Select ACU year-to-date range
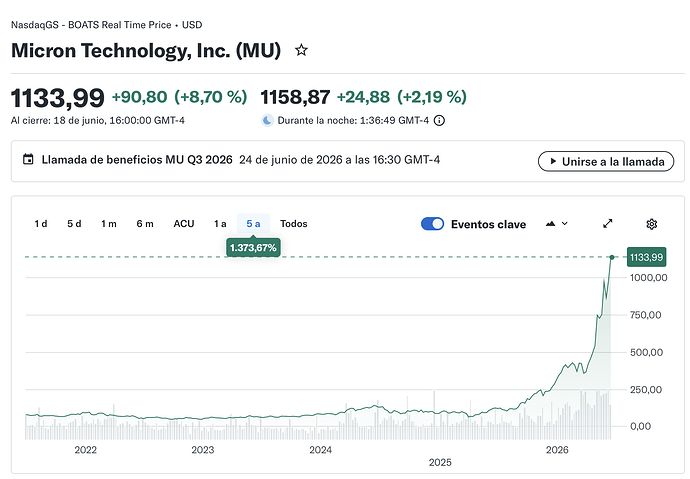The height and width of the screenshot is (479, 690). tap(184, 224)
